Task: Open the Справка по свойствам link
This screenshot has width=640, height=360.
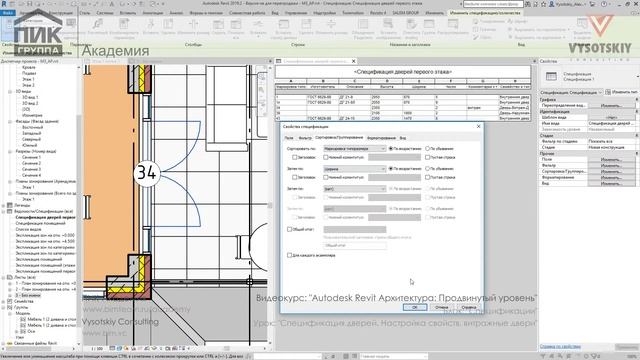Action: pos(560,347)
